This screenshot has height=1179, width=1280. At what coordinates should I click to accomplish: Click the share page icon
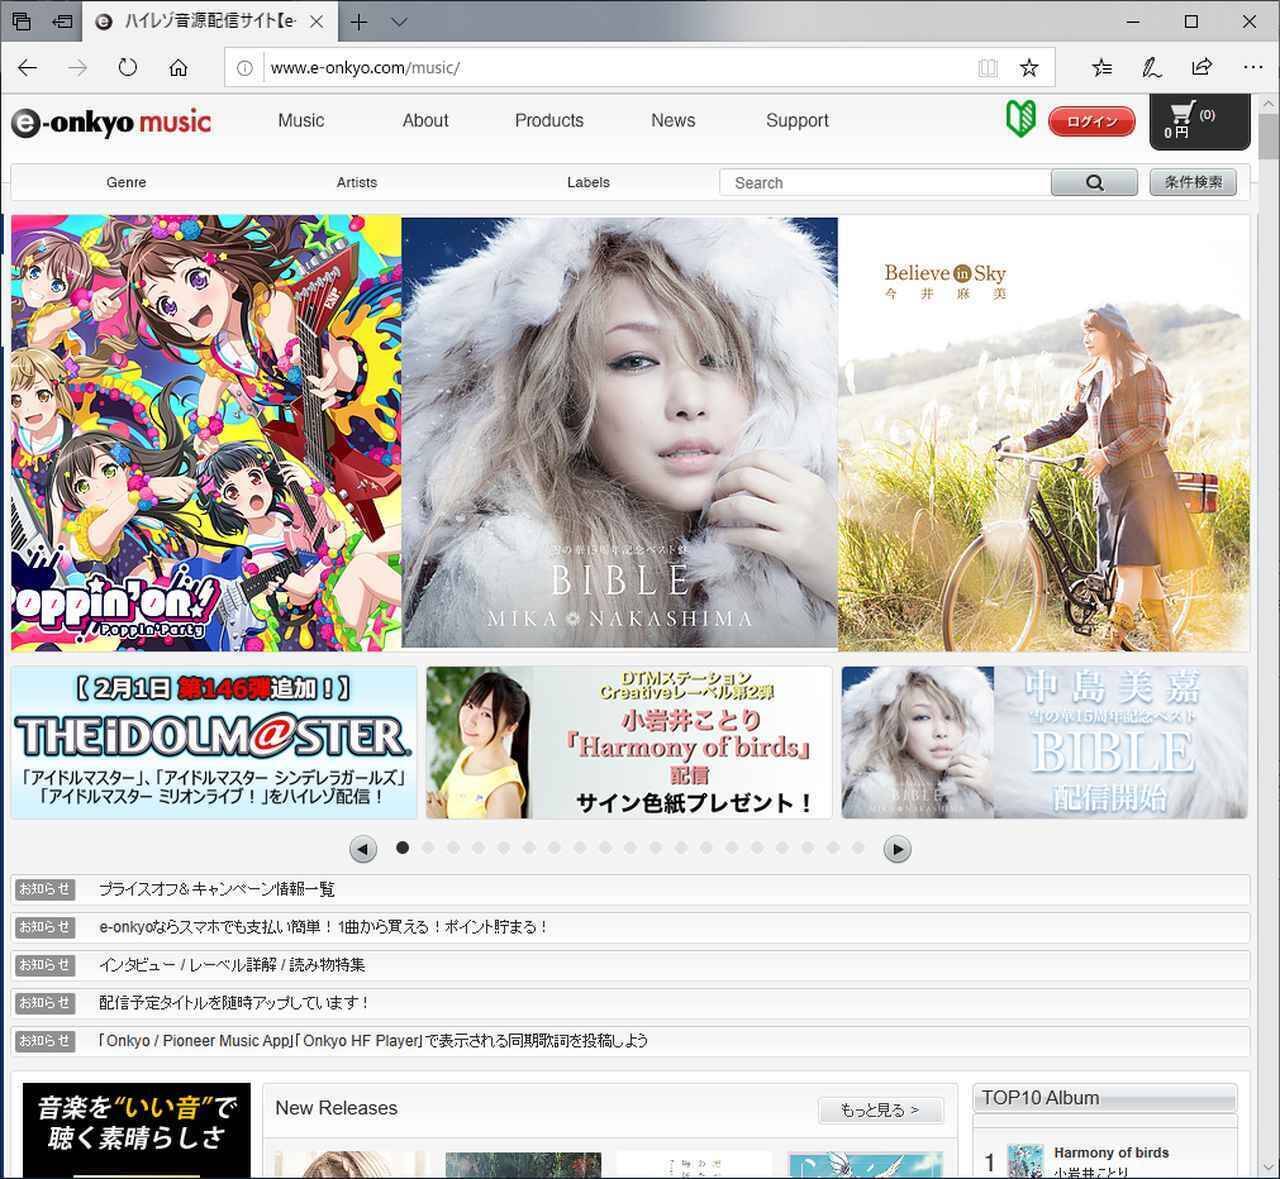[x=1201, y=68]
